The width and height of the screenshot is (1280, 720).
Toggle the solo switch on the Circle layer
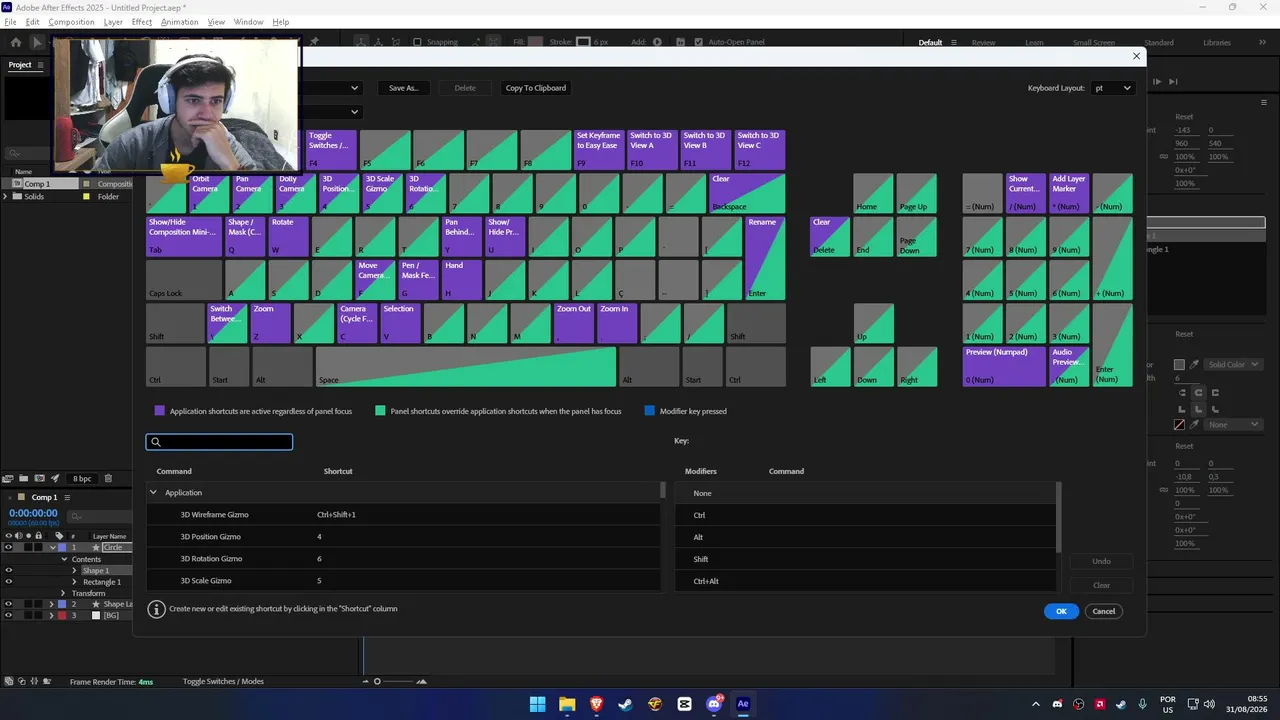[x=29, y=548]
